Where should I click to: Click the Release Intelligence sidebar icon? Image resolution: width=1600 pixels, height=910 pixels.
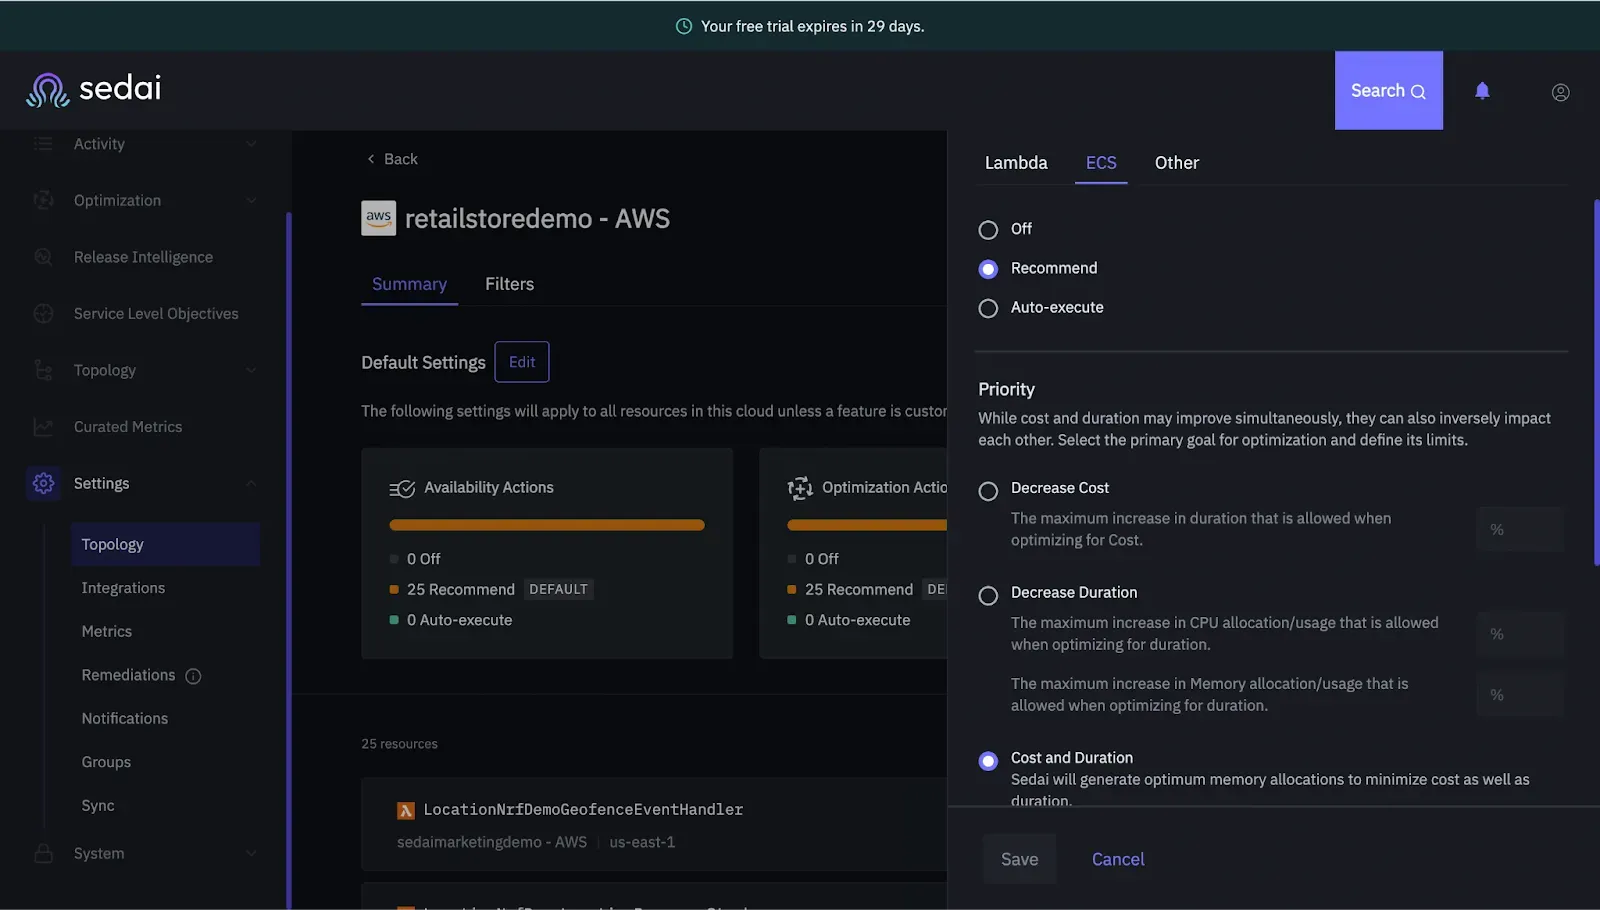point(43,257)
